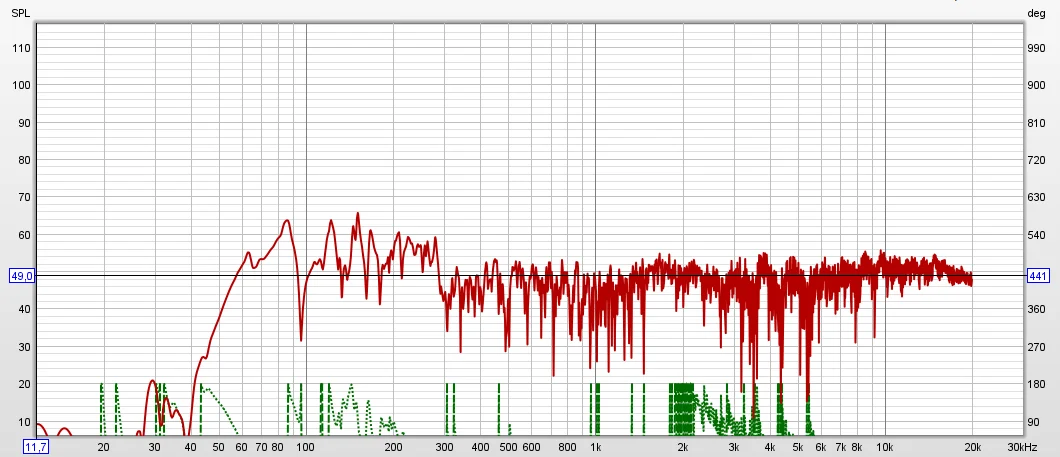
Task: Click the 2k frequency axis label
Action: (683, 447)
